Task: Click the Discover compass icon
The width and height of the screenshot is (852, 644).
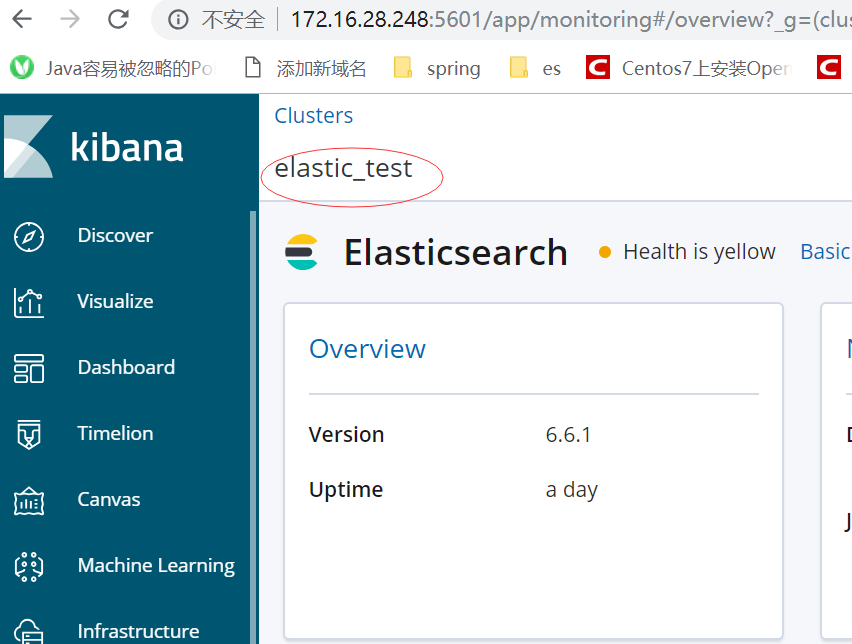Action: pos(29,237)
